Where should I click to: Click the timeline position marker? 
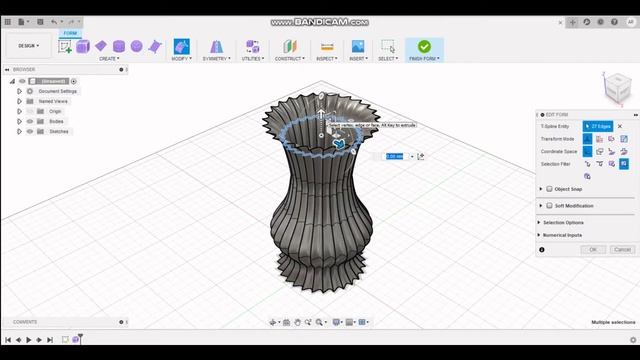[x=80, y=338]
